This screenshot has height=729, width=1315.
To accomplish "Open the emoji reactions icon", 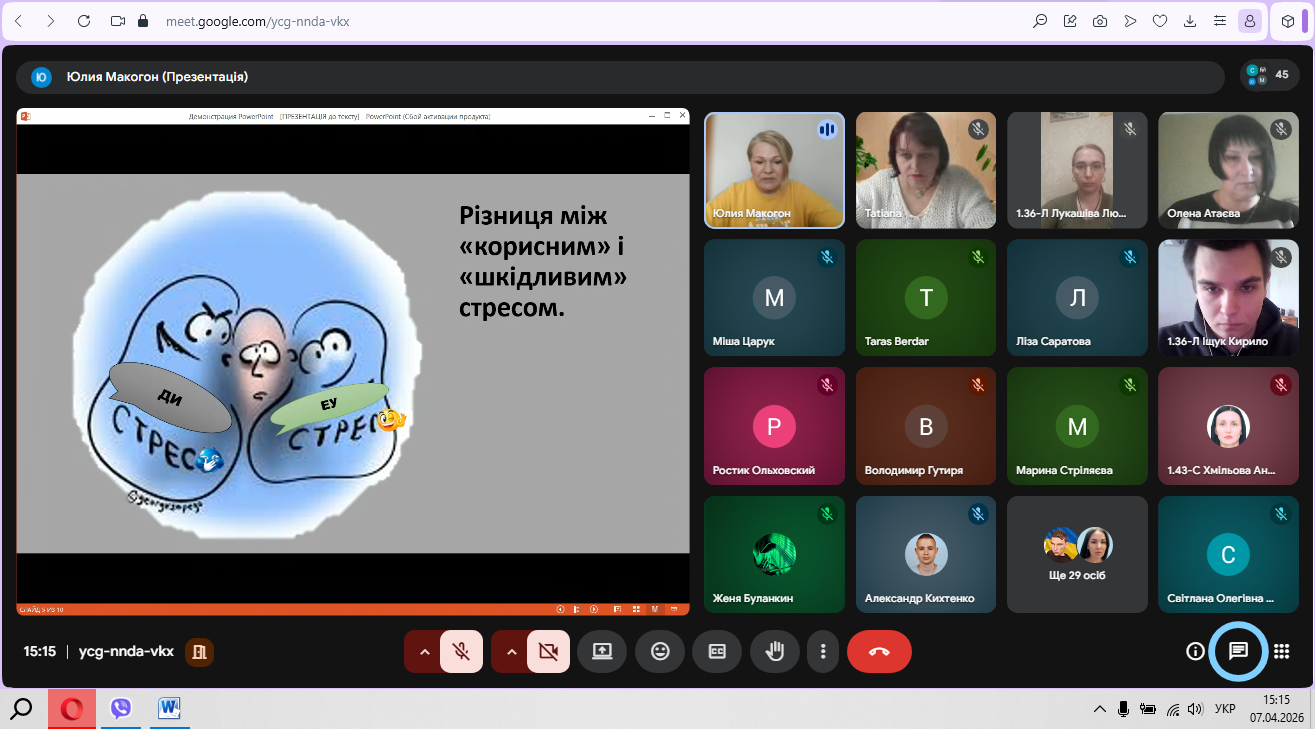I will point(660,651).
